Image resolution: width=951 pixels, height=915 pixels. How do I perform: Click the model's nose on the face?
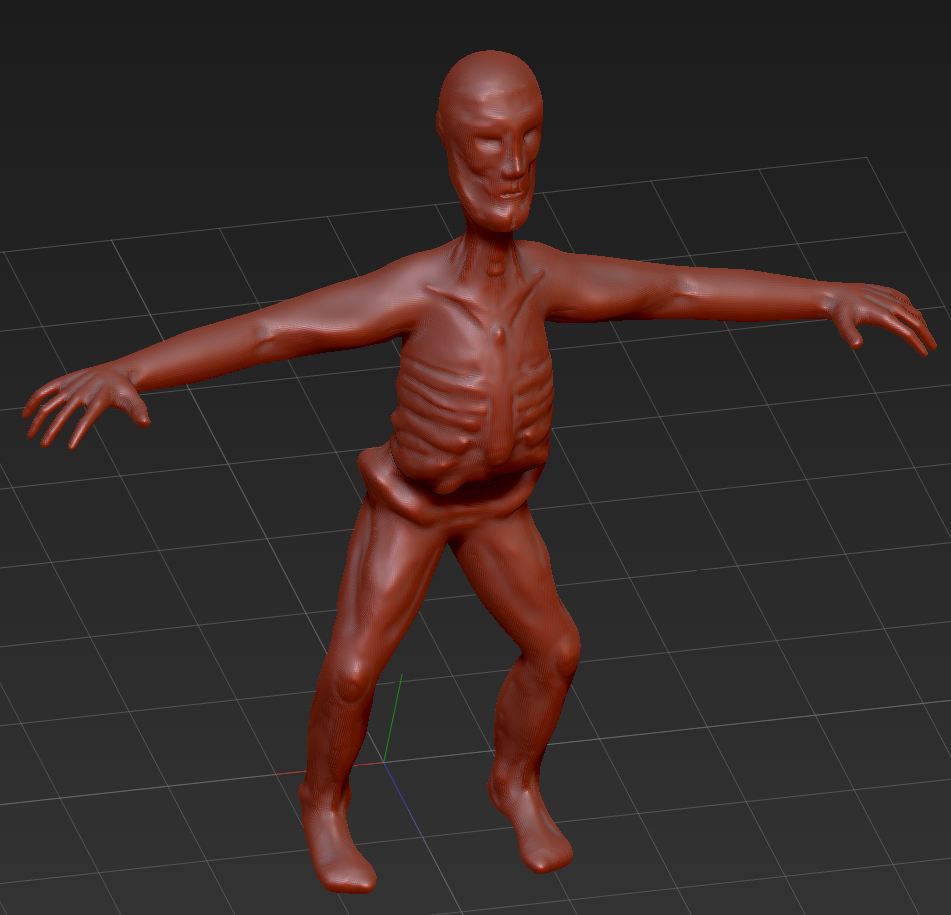(514, 159)
